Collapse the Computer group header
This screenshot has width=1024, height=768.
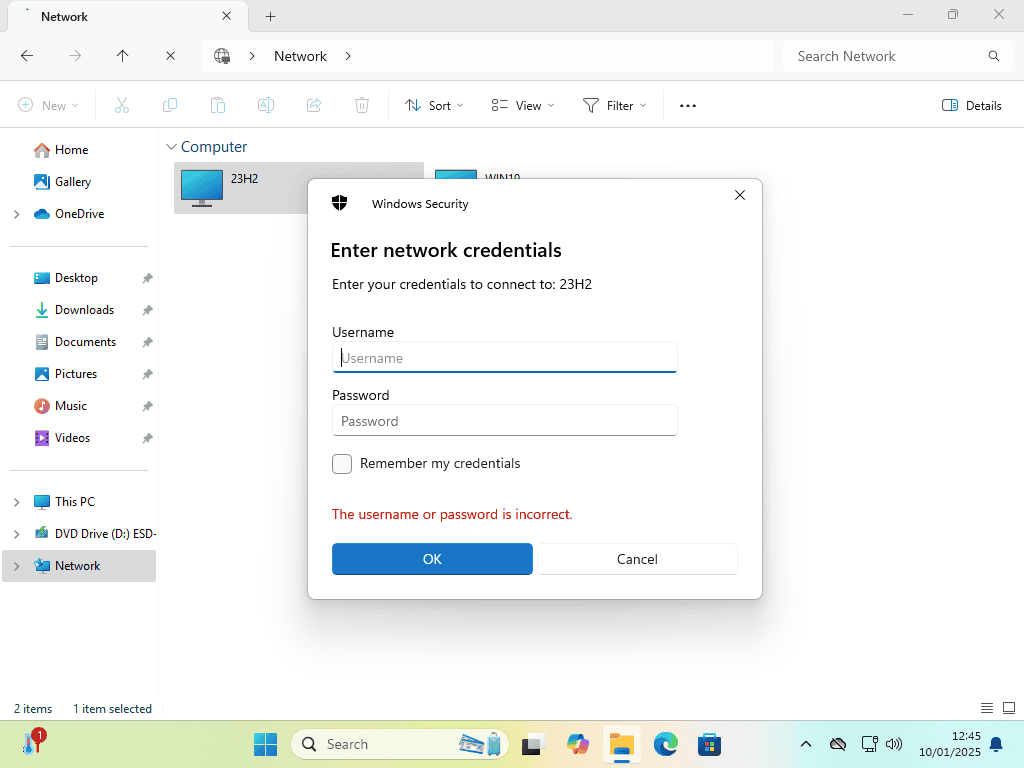click(x=172, y=147)
